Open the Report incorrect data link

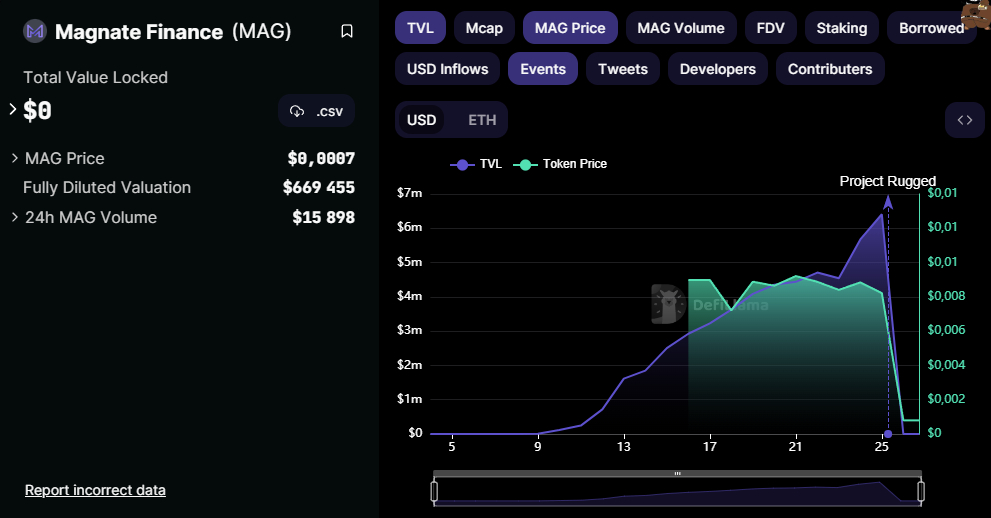95,490
